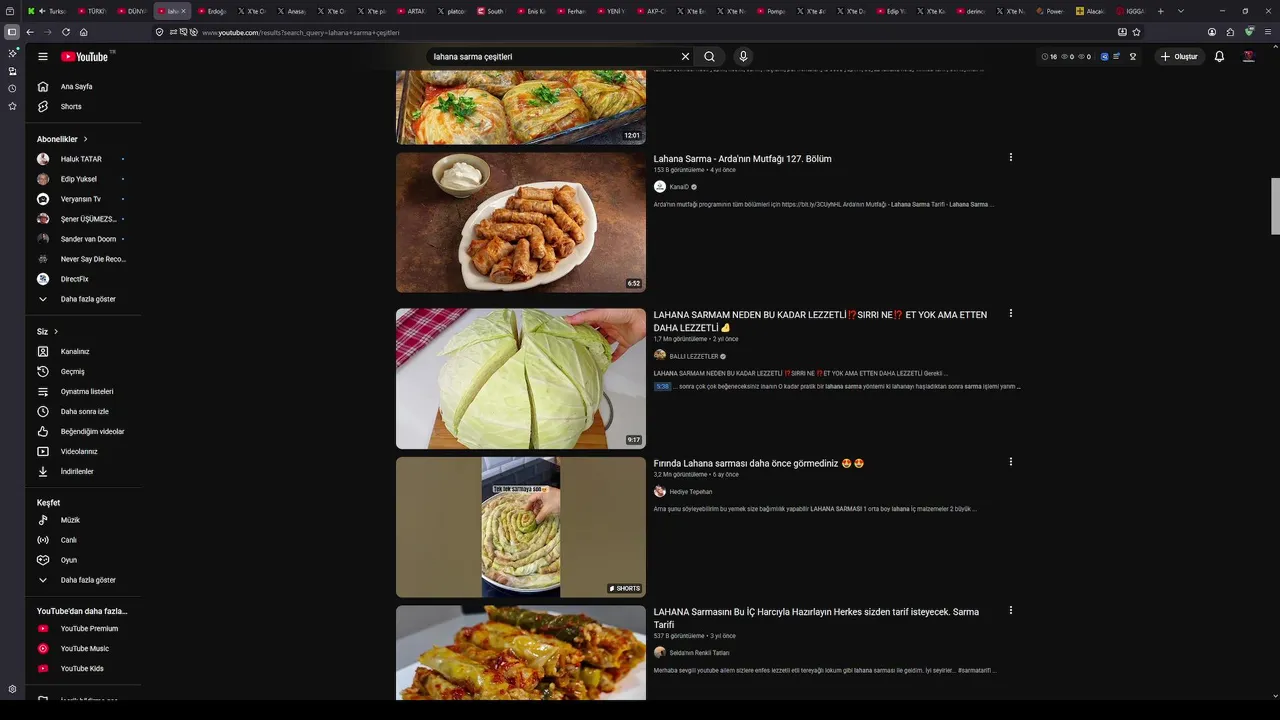The height and width of the screenshot is (720, 1280).
Task: Open KanalD channel link
Action: point(679,187)
